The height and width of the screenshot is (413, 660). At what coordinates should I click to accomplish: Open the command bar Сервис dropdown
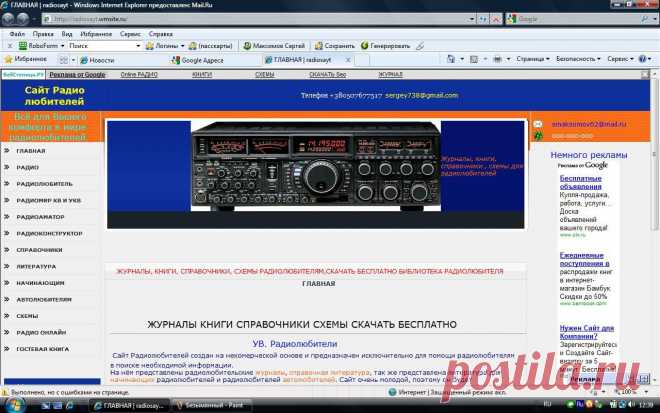[x=620, y=59]
